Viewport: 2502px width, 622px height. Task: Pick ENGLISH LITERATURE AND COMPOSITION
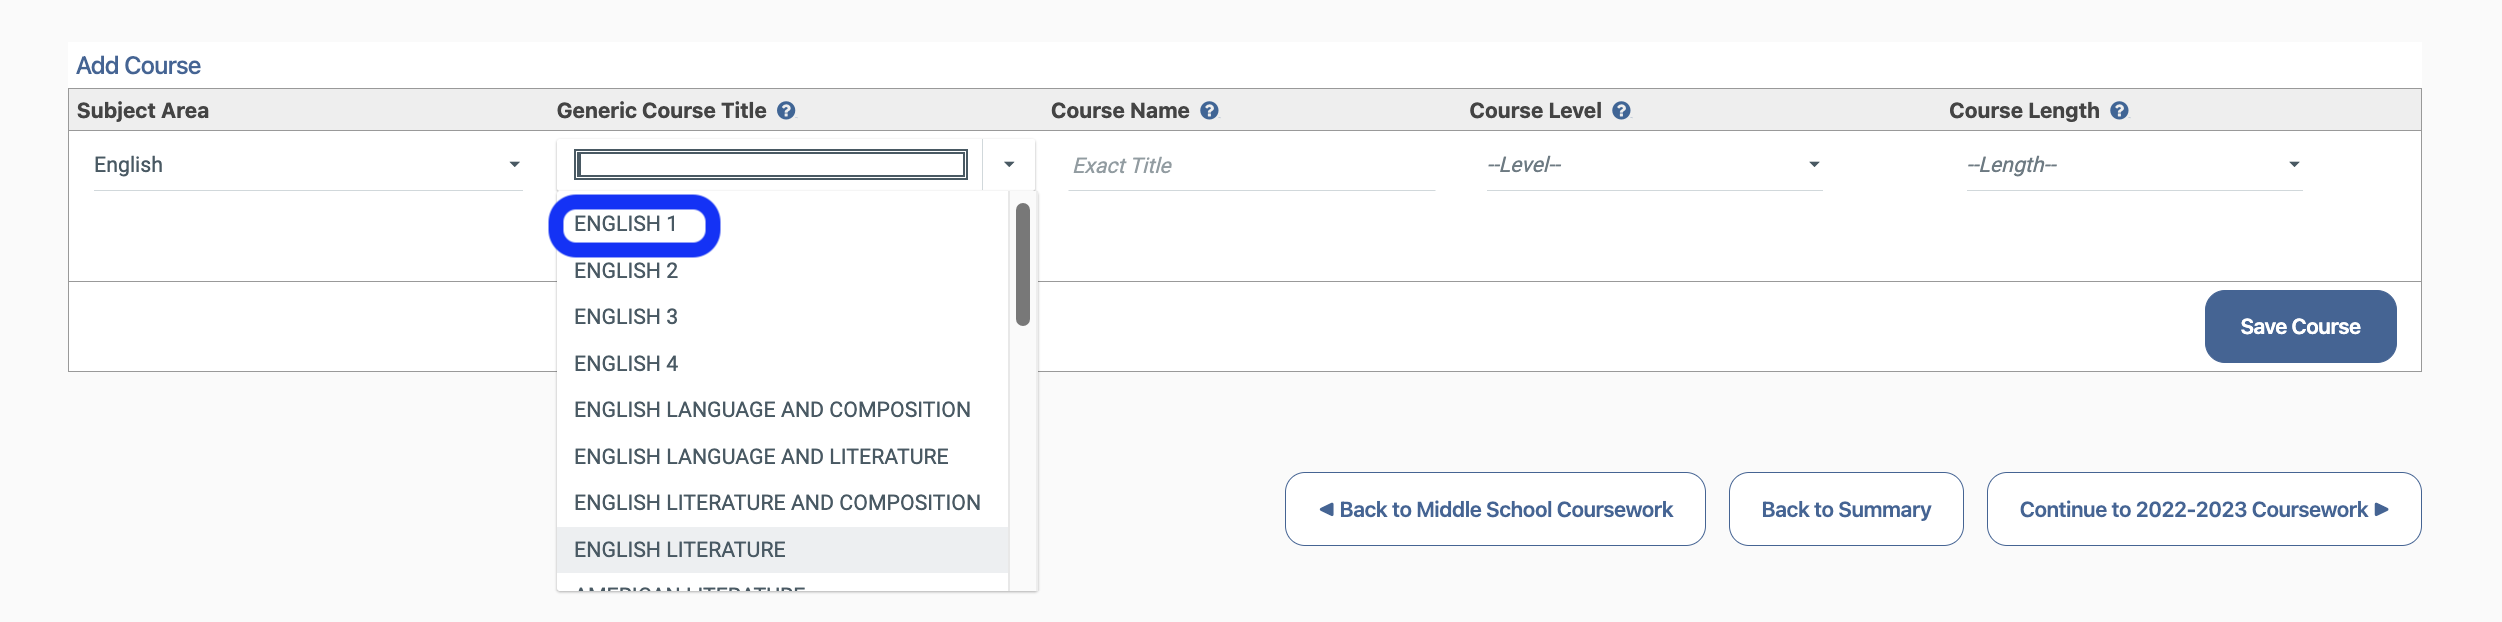777,503
